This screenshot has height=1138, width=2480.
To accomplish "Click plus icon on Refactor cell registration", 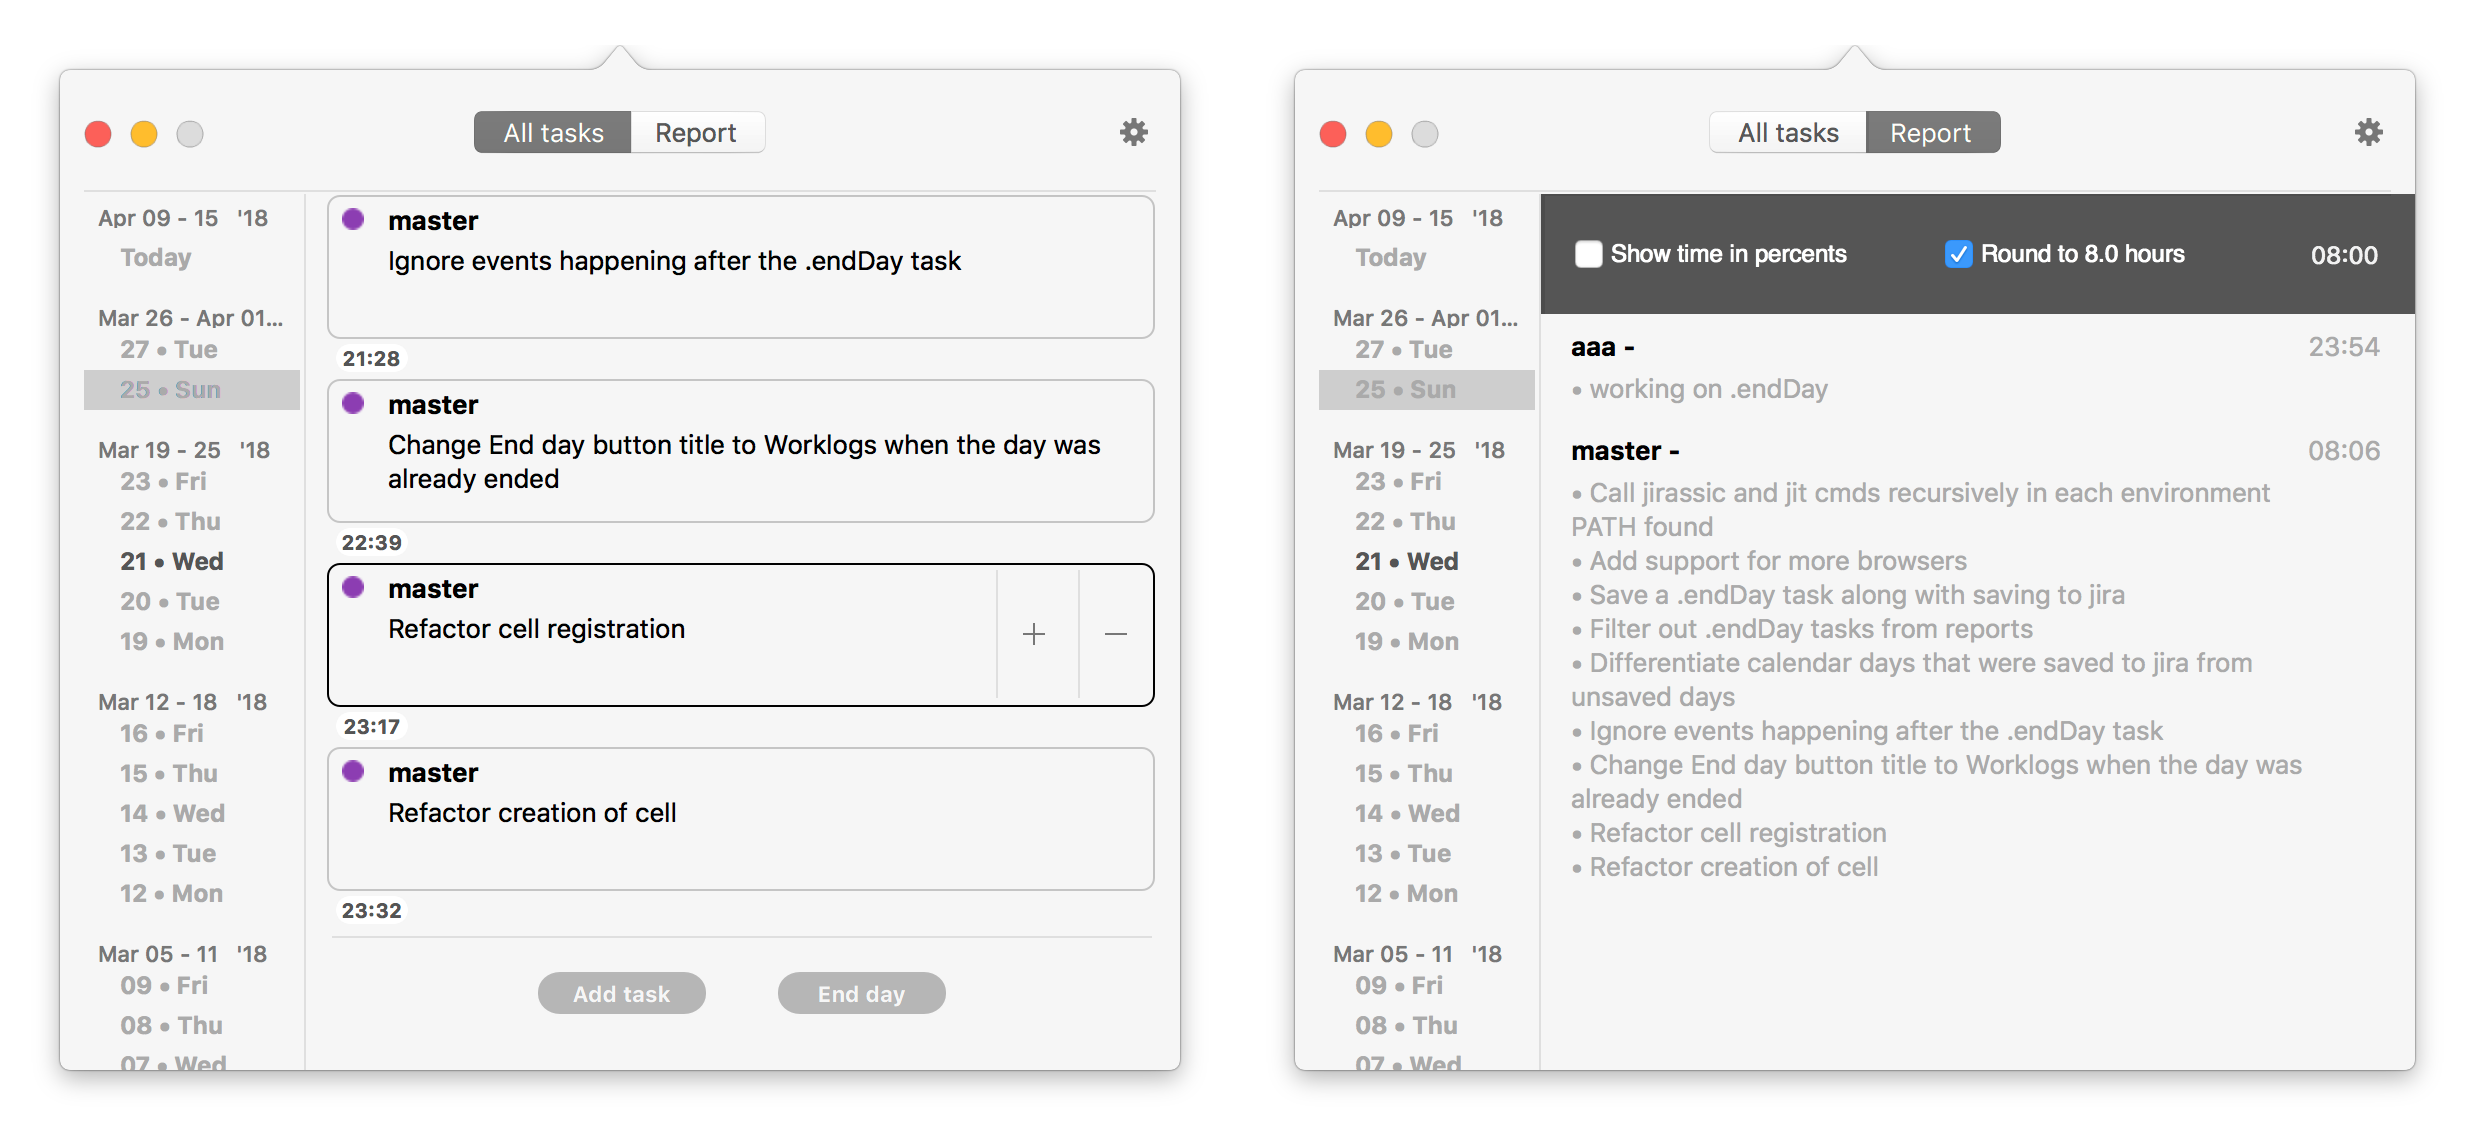I will click(x=1034, y=634).
